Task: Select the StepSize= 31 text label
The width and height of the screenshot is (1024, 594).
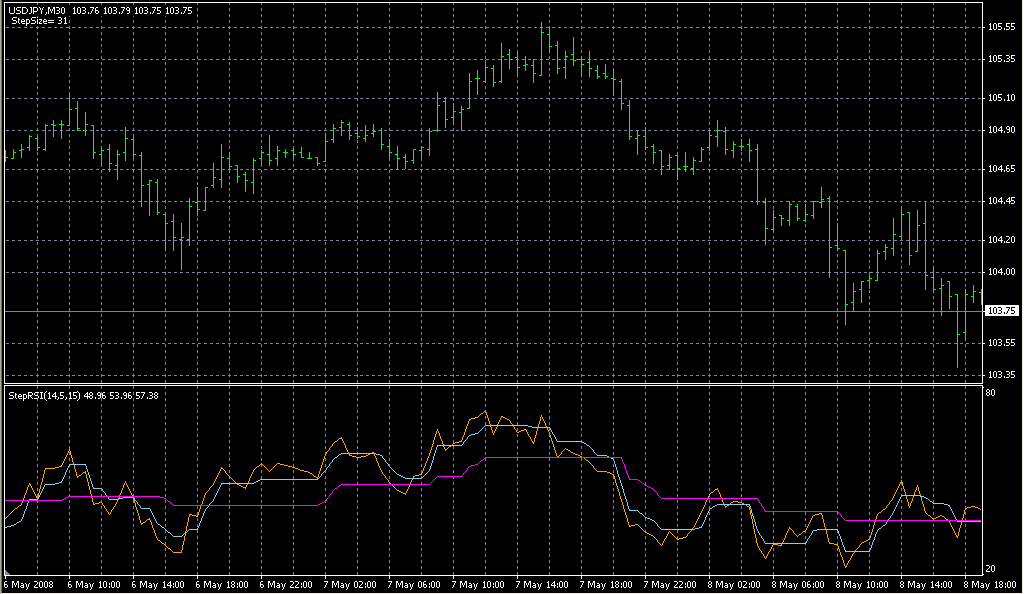Action: click(40, 20)
